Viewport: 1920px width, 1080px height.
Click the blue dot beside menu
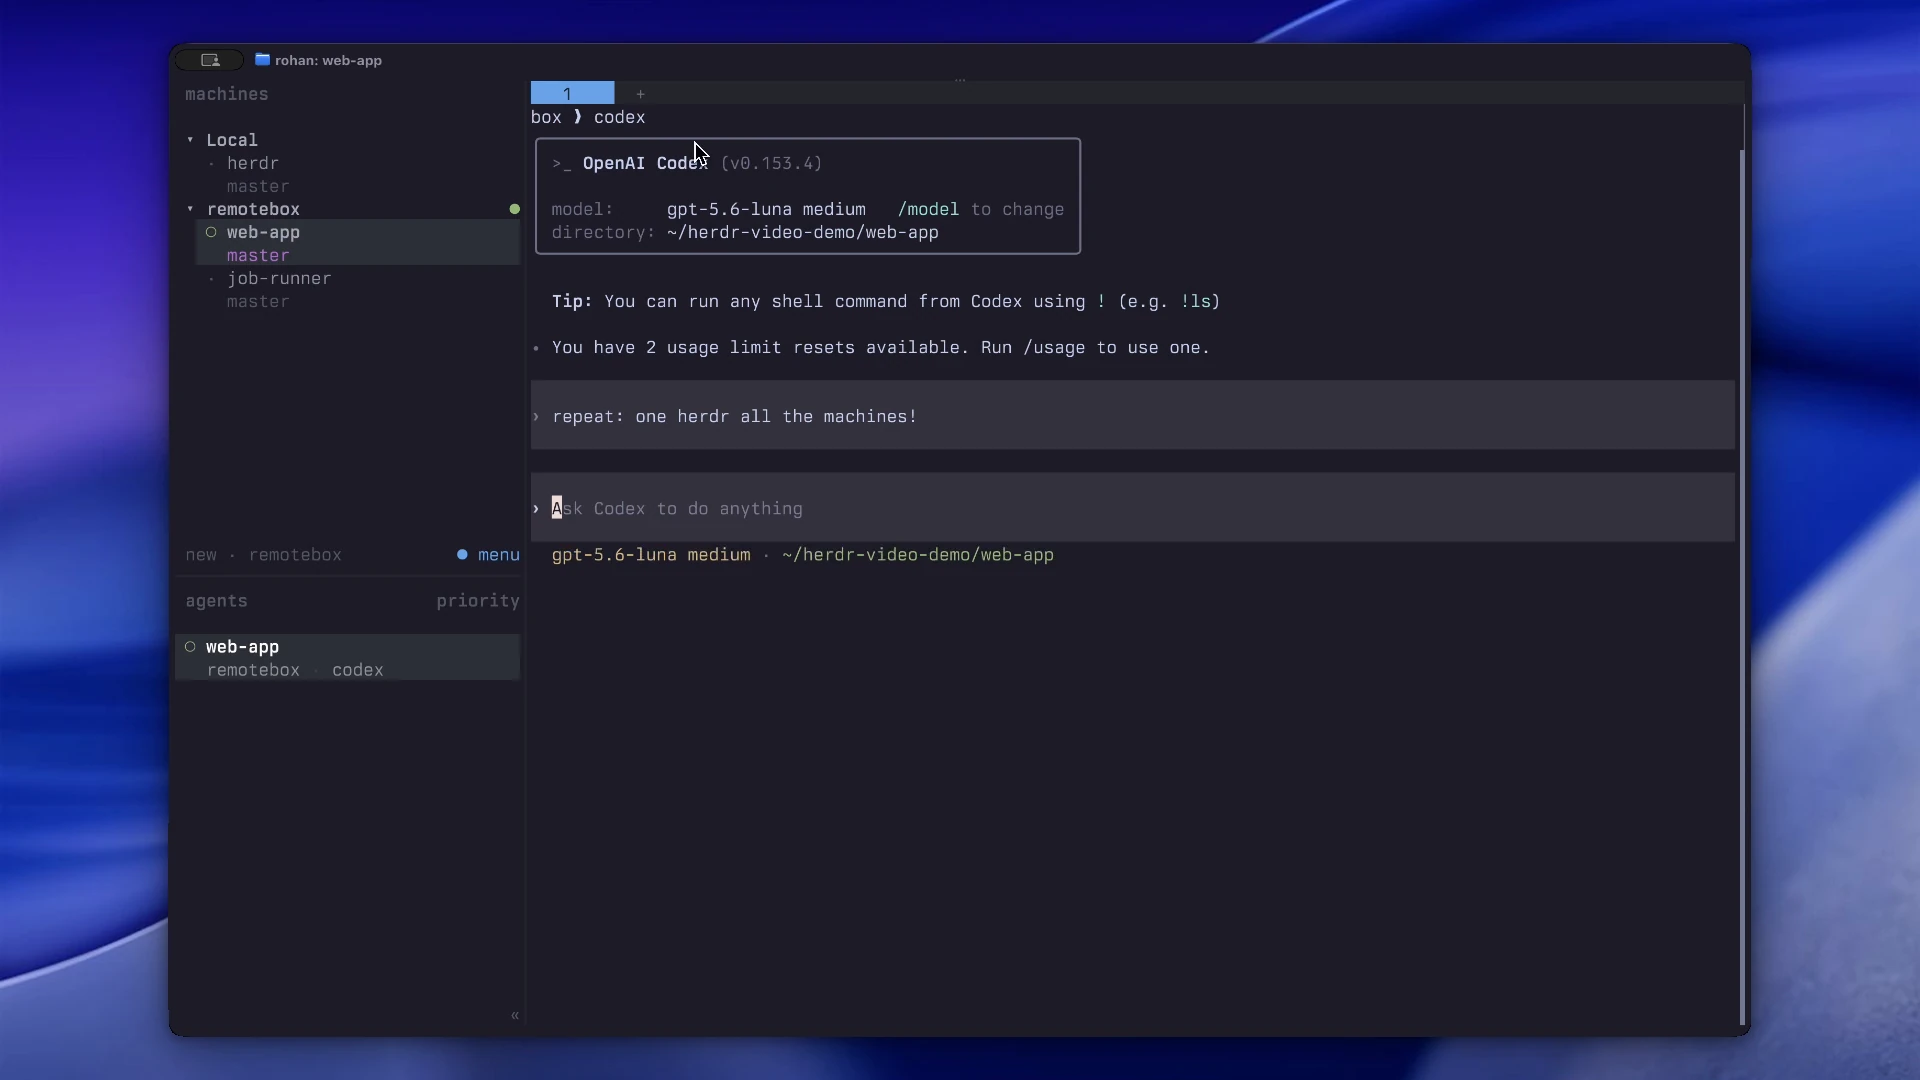(462, 554)
